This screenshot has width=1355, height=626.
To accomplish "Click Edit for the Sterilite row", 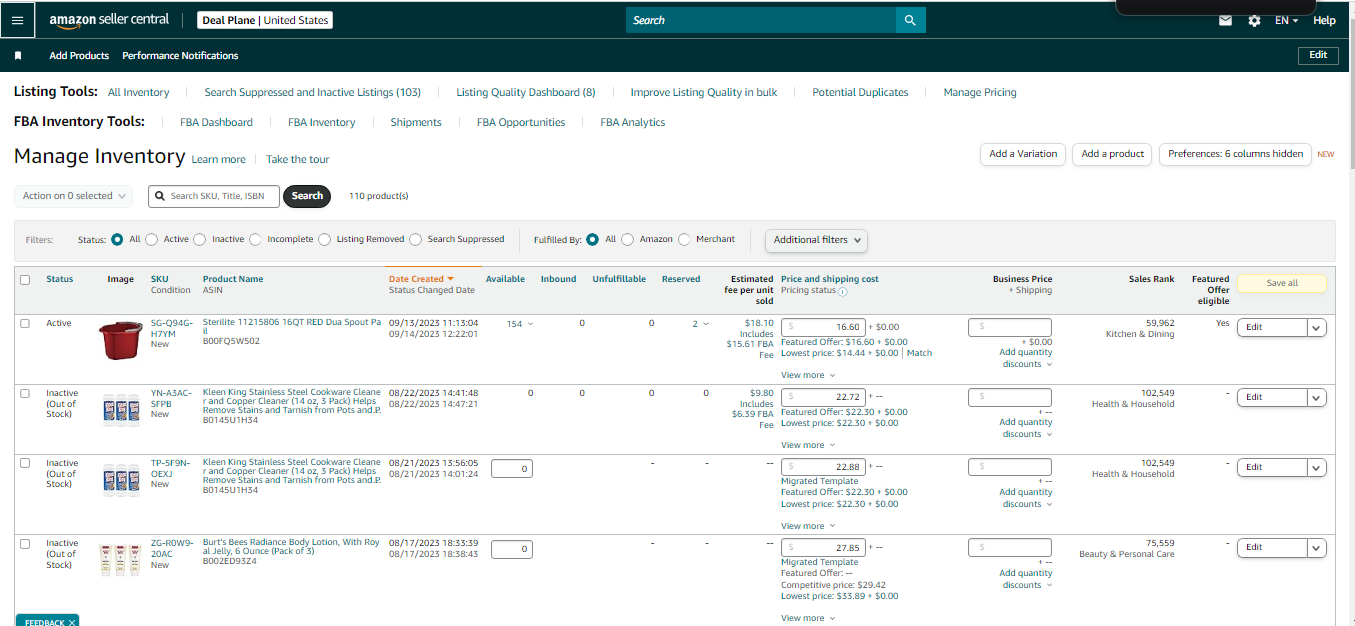I will pyautogui.click(x=1272, y=327).
